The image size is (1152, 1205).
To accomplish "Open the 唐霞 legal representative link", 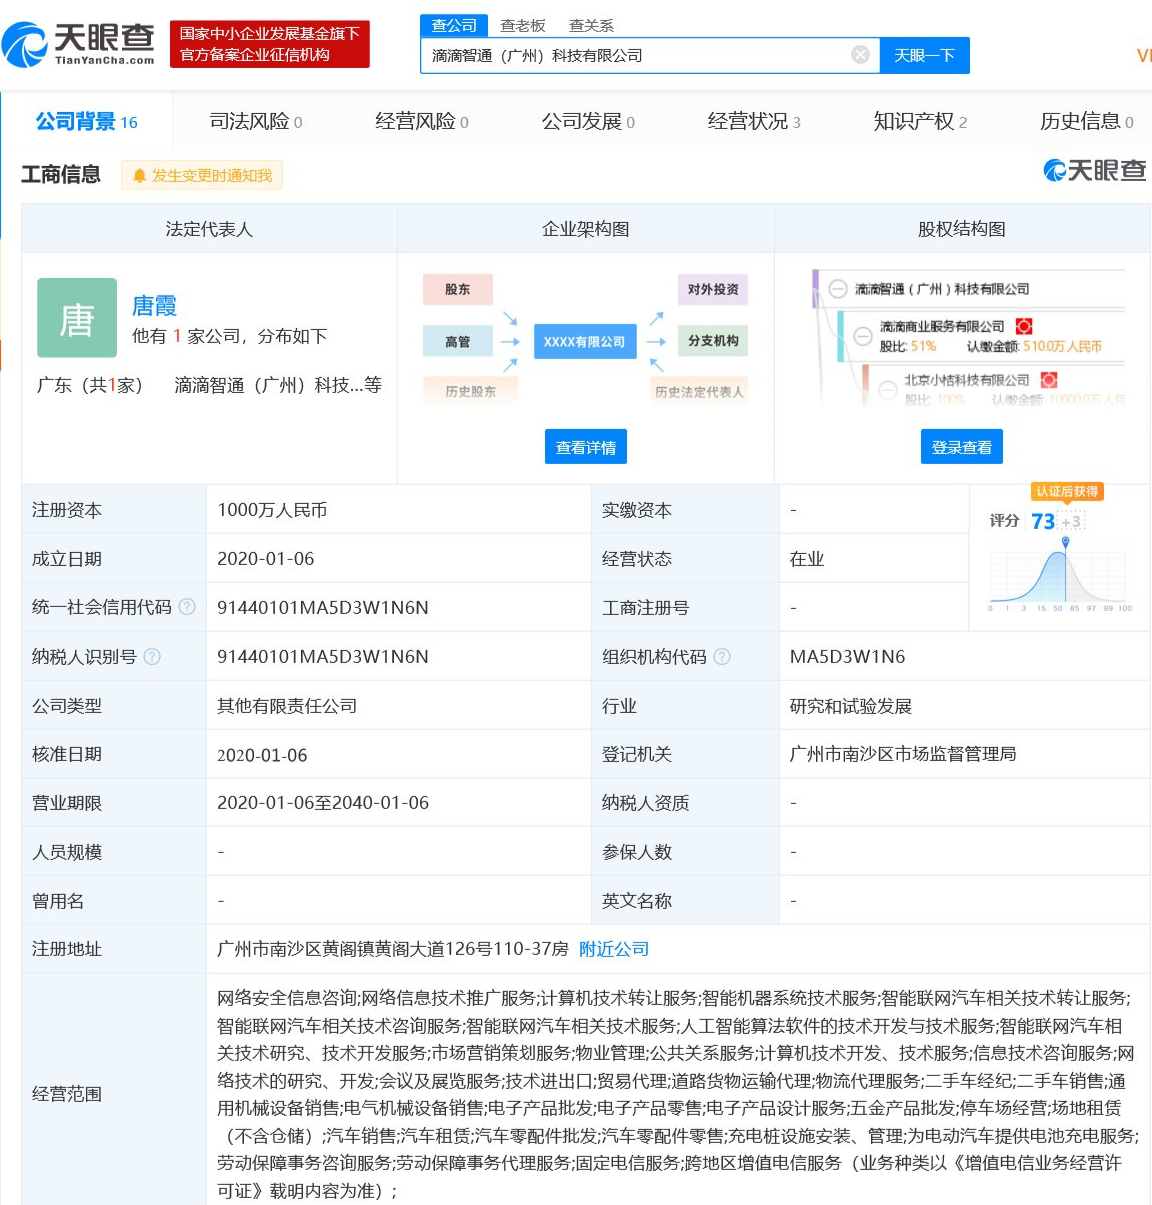I will click(154, 305).
